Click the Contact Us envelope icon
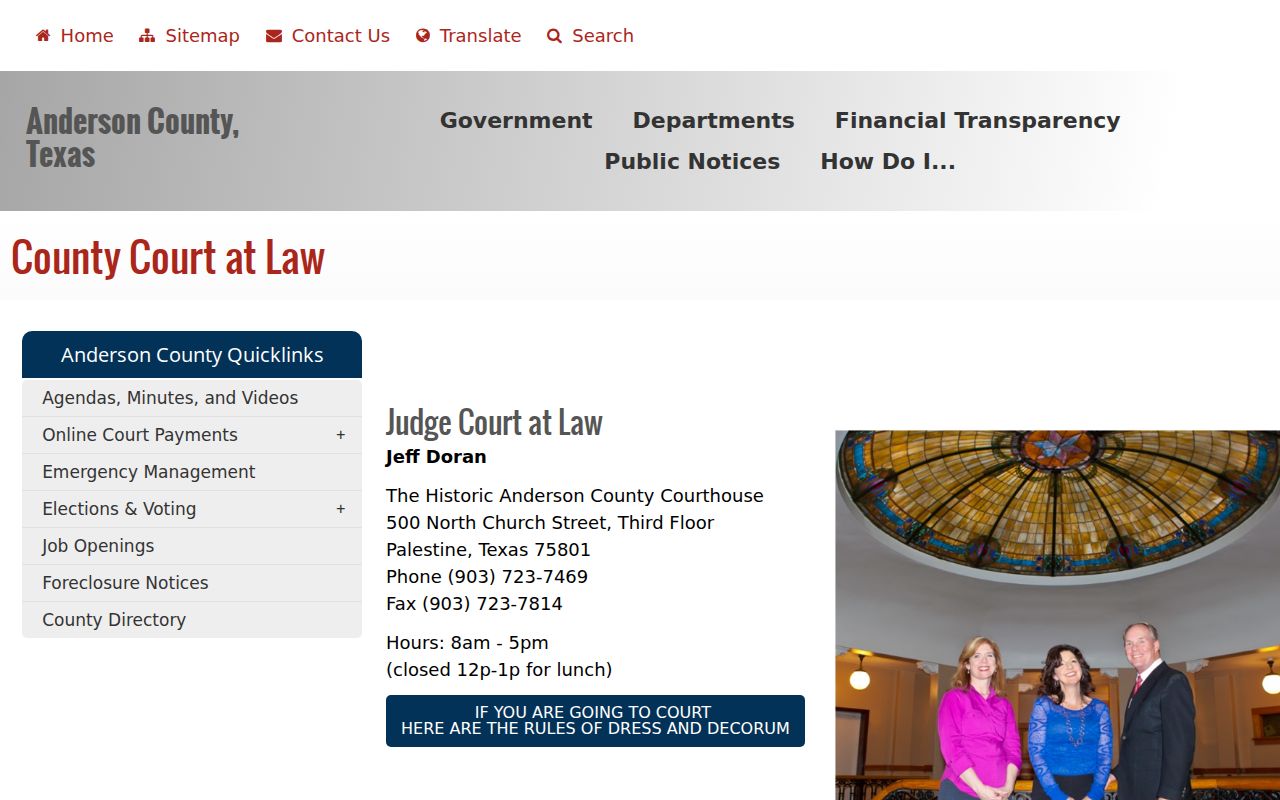 click(274, 36)
